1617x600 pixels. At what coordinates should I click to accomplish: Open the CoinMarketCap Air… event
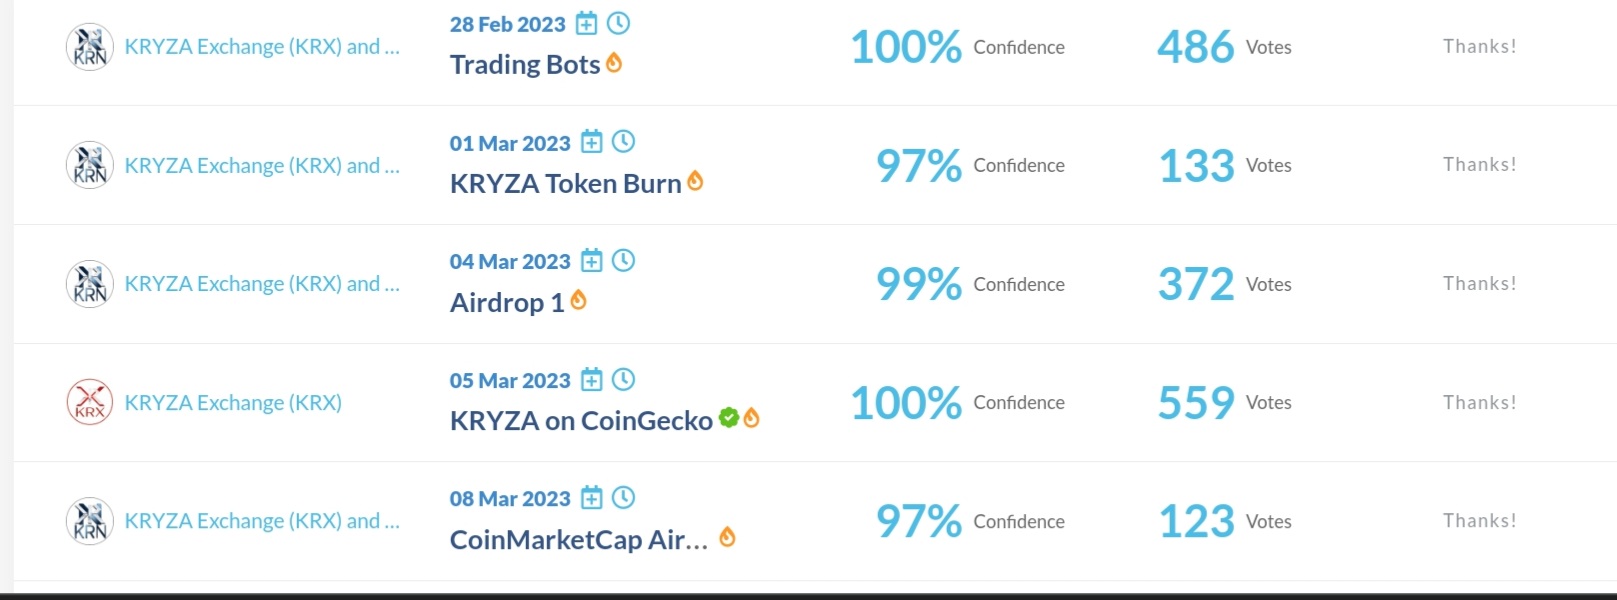[x=579, y=540]
